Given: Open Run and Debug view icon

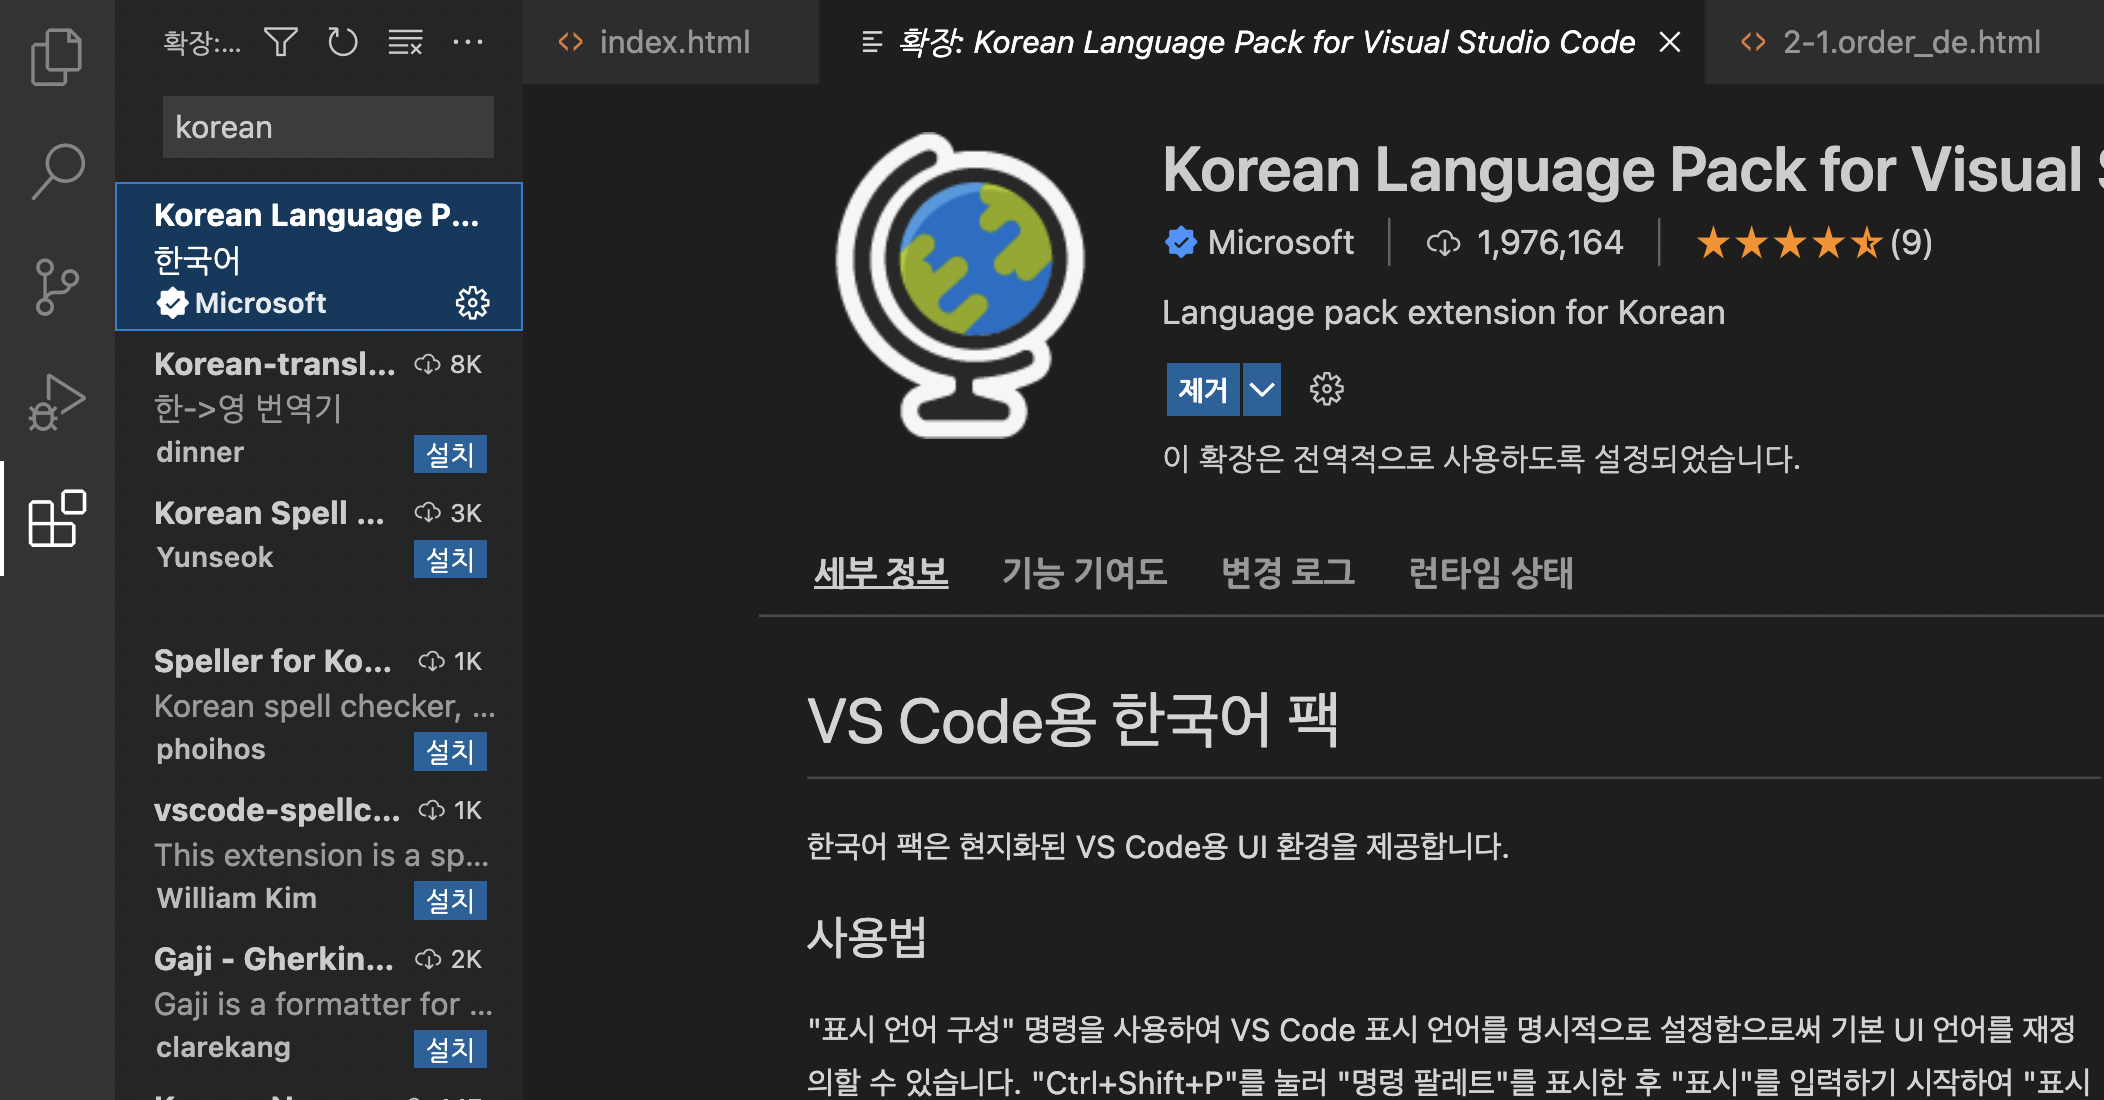Looking at the screenshot, I should point(57,402).
